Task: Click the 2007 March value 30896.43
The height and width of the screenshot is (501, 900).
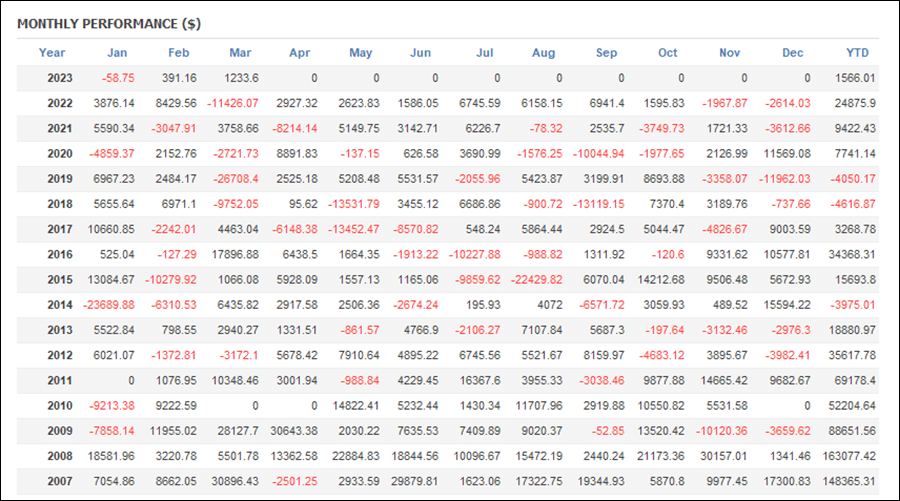Action: tap(235, 481)
